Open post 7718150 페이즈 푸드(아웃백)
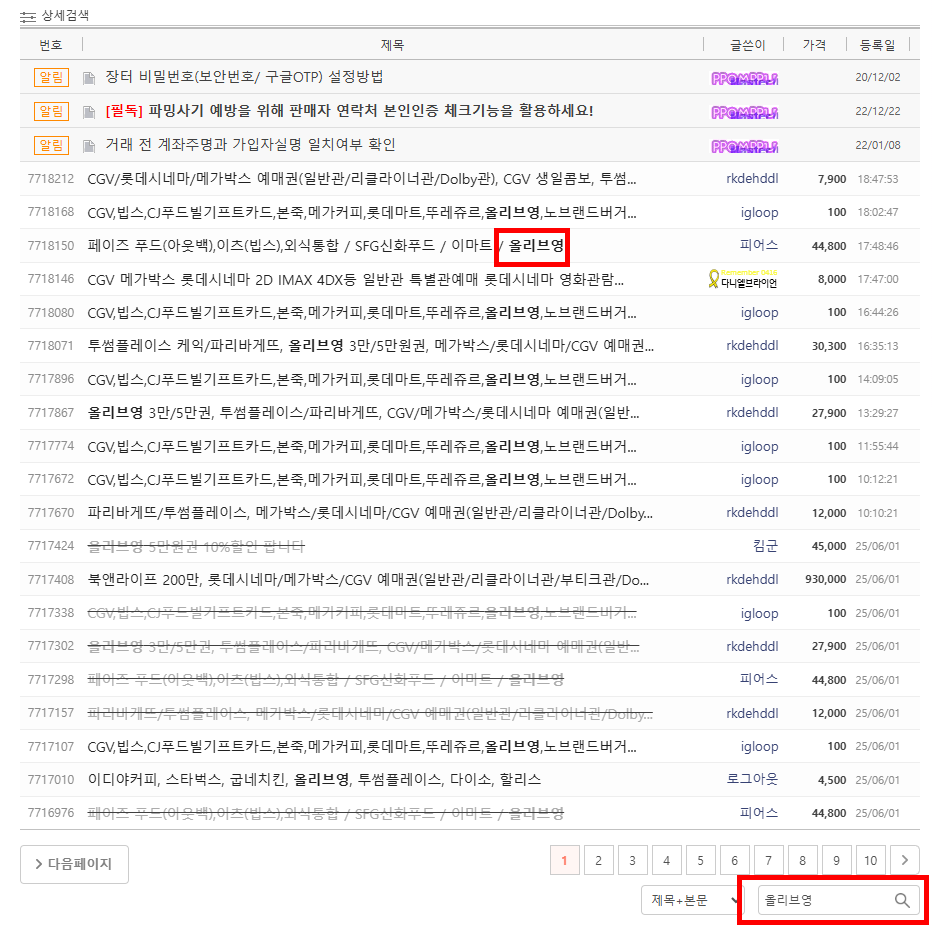The width and height of the screenshot is (932, 931). pyautogui.click(x=326, y=246)
